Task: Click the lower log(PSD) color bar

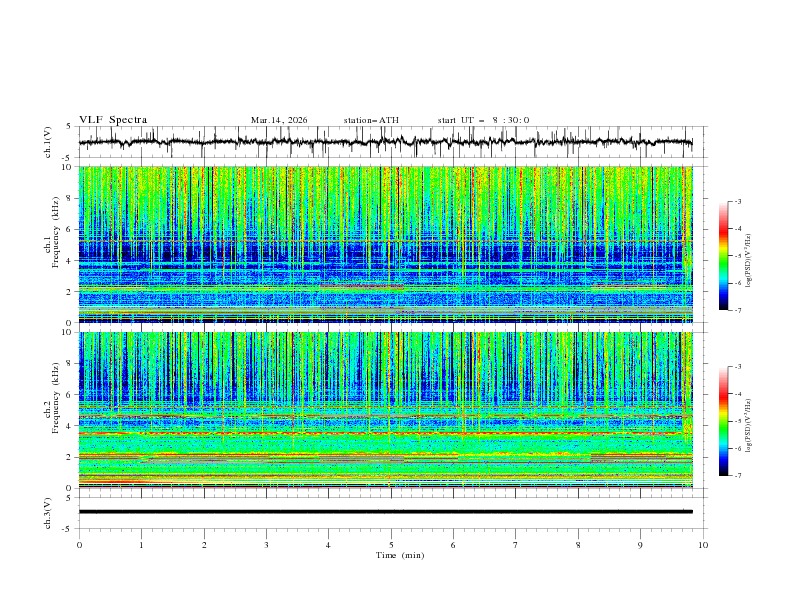Action: (724, 421)
